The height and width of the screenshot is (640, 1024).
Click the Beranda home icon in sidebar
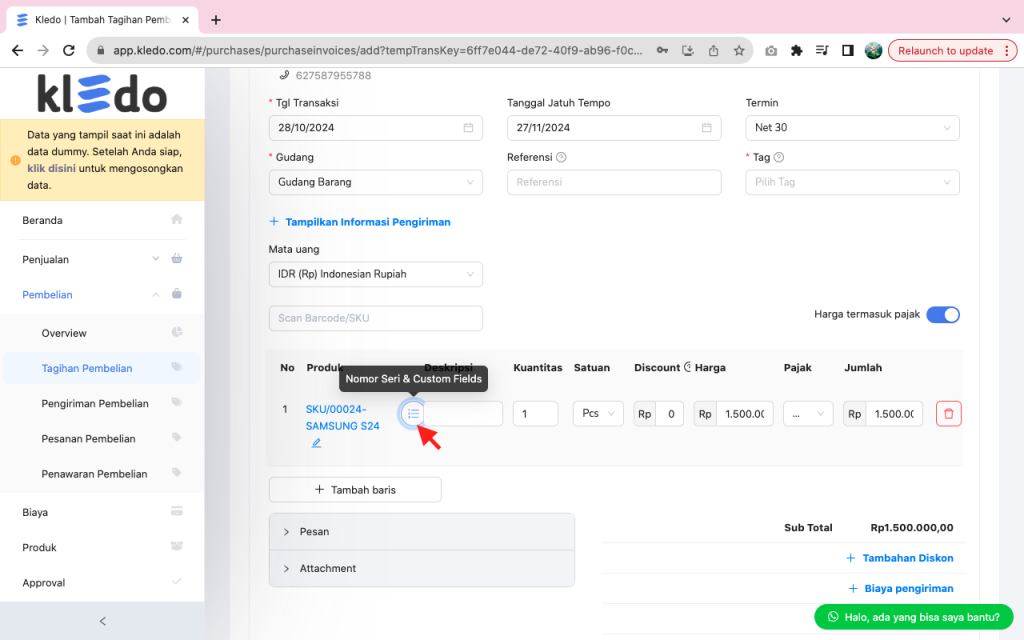(x=176, y=219)
